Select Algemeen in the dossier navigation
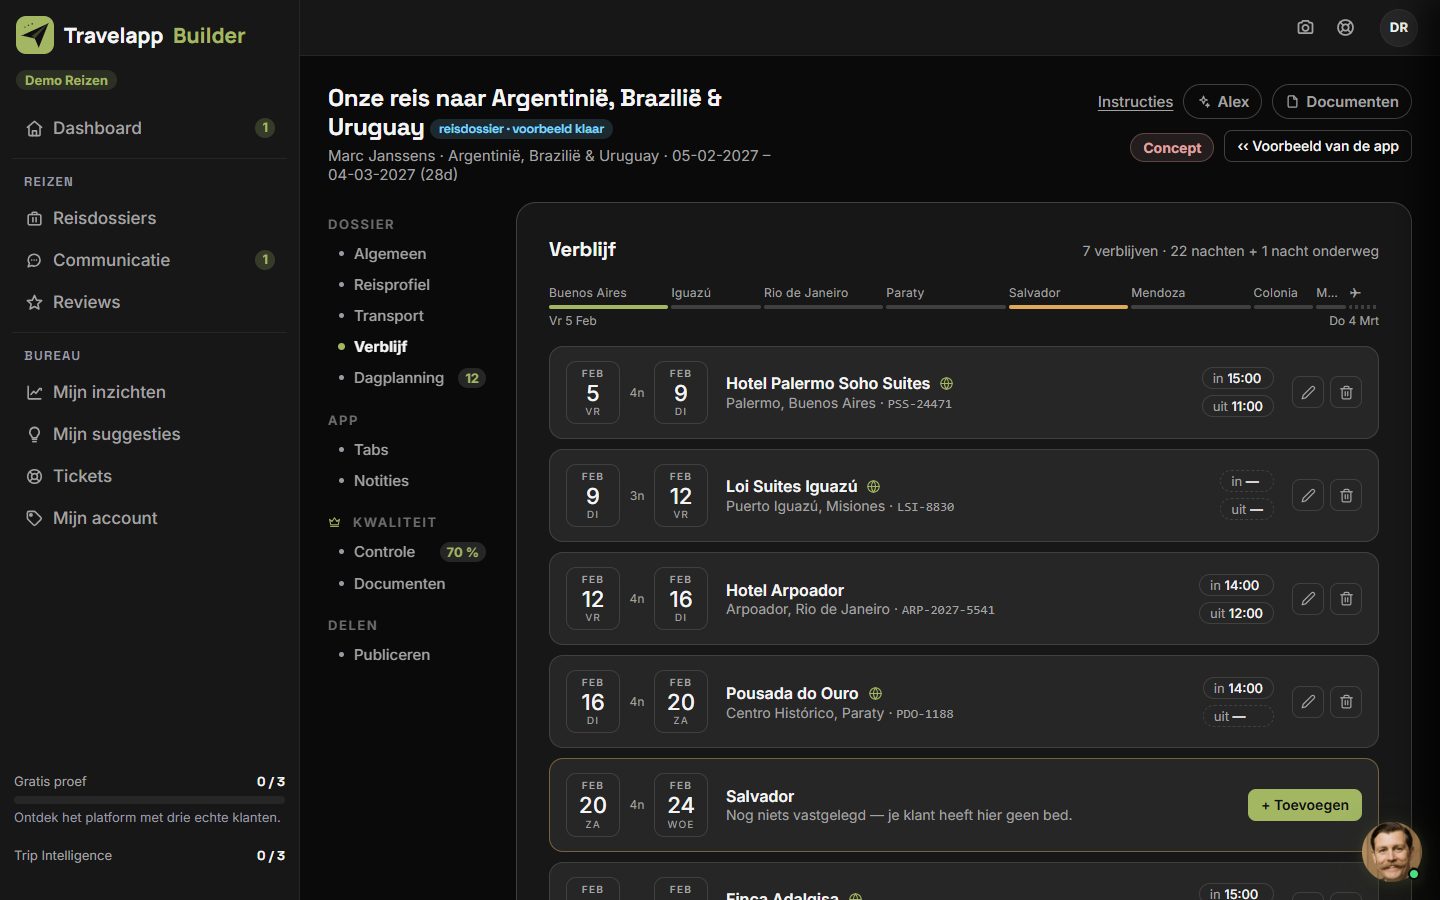This screenshot has height=900, width=1440. 390,254
